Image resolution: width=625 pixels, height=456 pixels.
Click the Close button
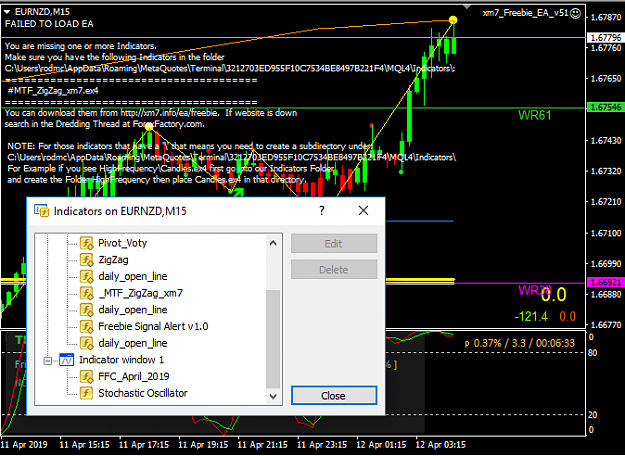(334, 395)
